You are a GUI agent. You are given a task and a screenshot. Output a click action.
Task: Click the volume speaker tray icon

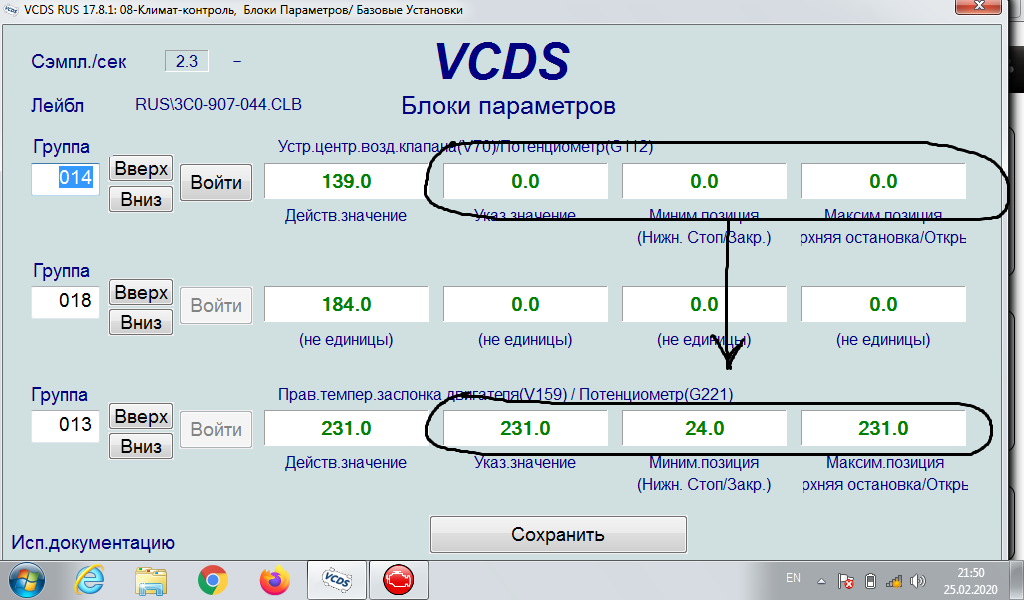(x=918, y=580)
